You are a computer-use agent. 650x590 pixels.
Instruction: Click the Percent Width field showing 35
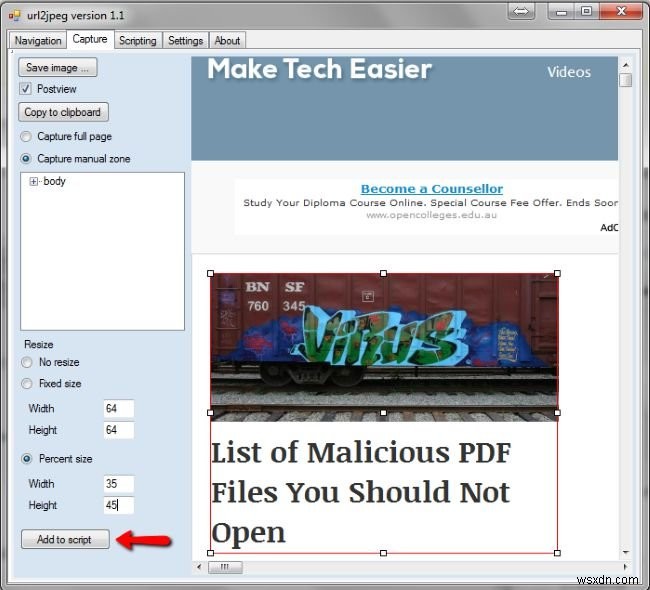[119, 484]
